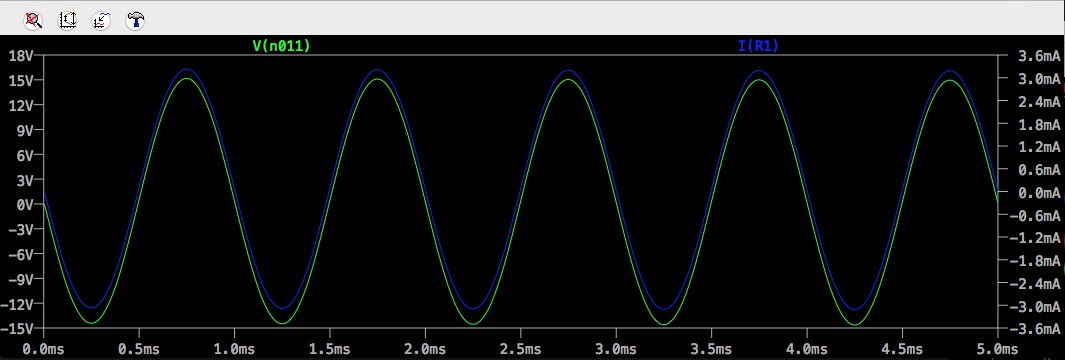Select the green V(n011) trace label
This screenshot has width=1065, height=360.
pos(281,46)
